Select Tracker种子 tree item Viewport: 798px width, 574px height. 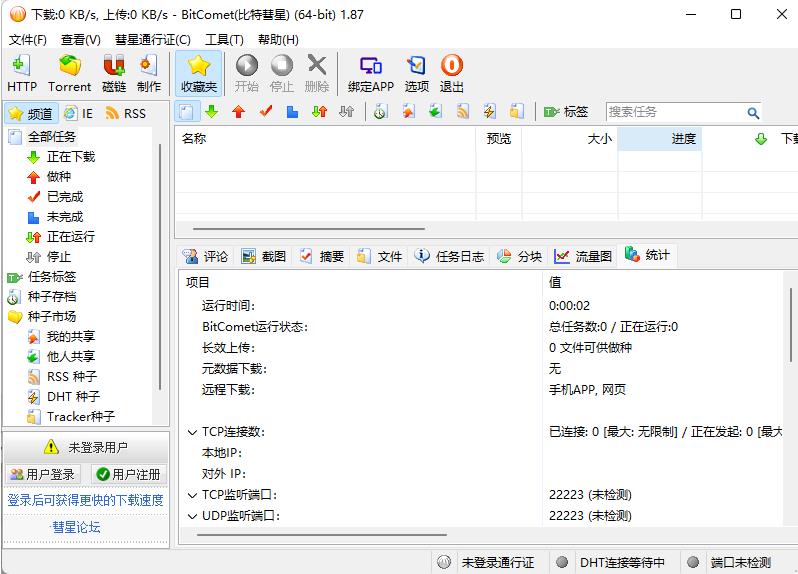click(x=80, y=416)
